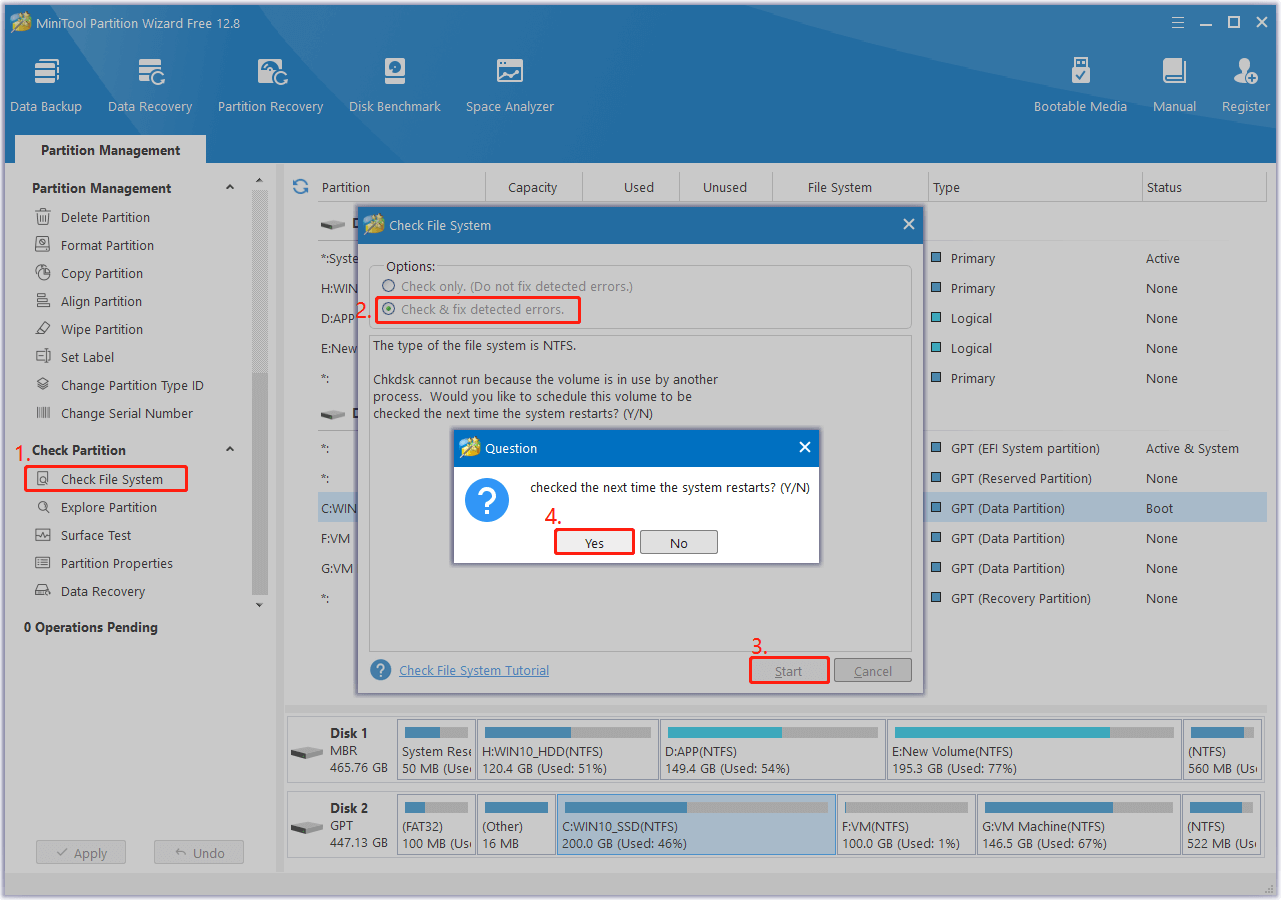Click the Undo button
The image size is (1281, 900).
click(x=199, y=853)
